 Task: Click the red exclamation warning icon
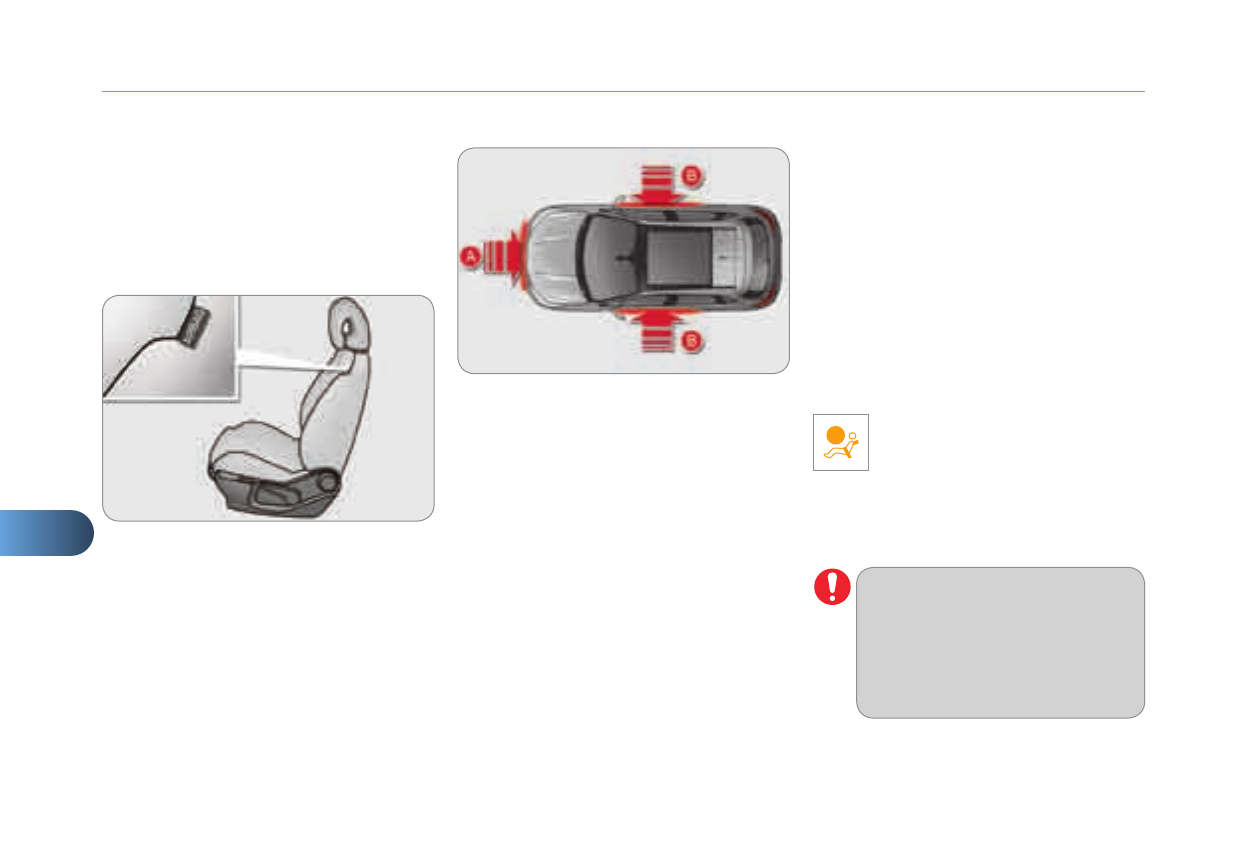(x=832, y=587)
